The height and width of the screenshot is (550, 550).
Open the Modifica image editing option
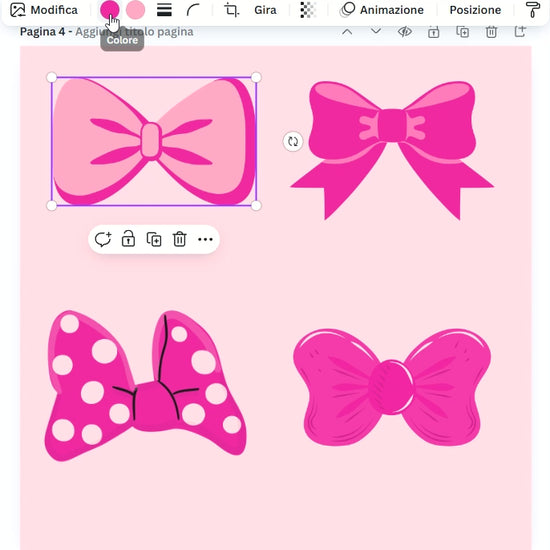coord(44,10)
